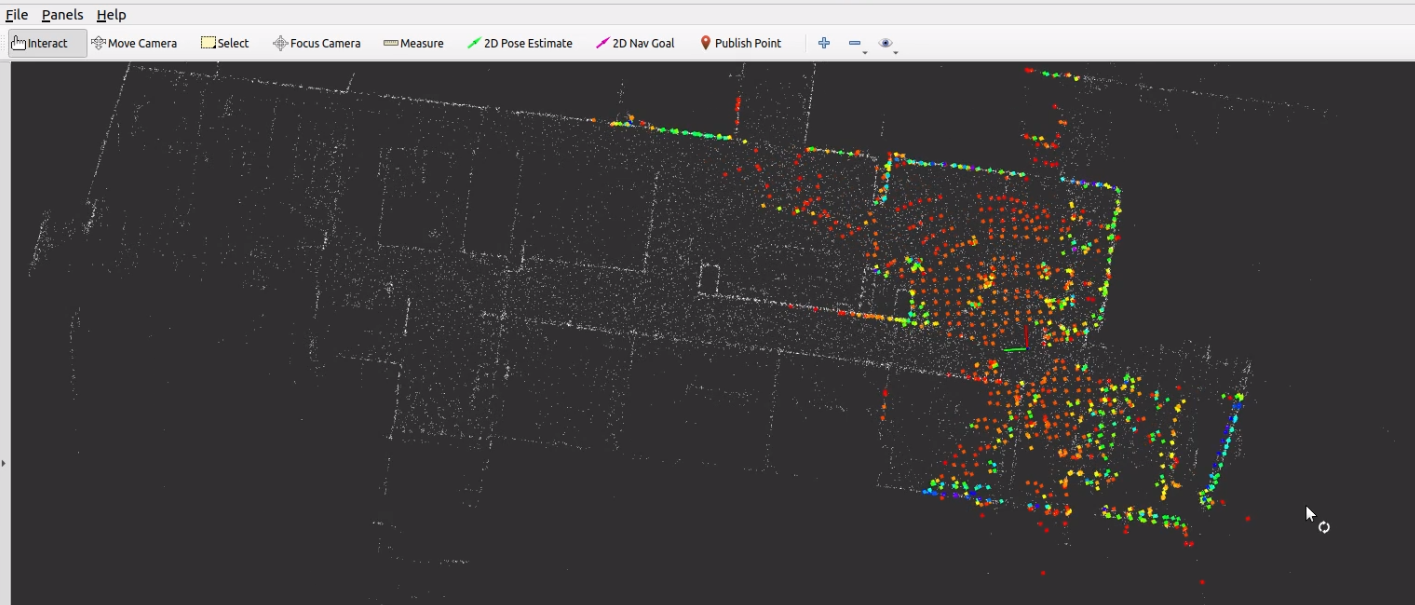Expand the collapsed left side panel
1415x605 pixels.
tap(4, 463)
